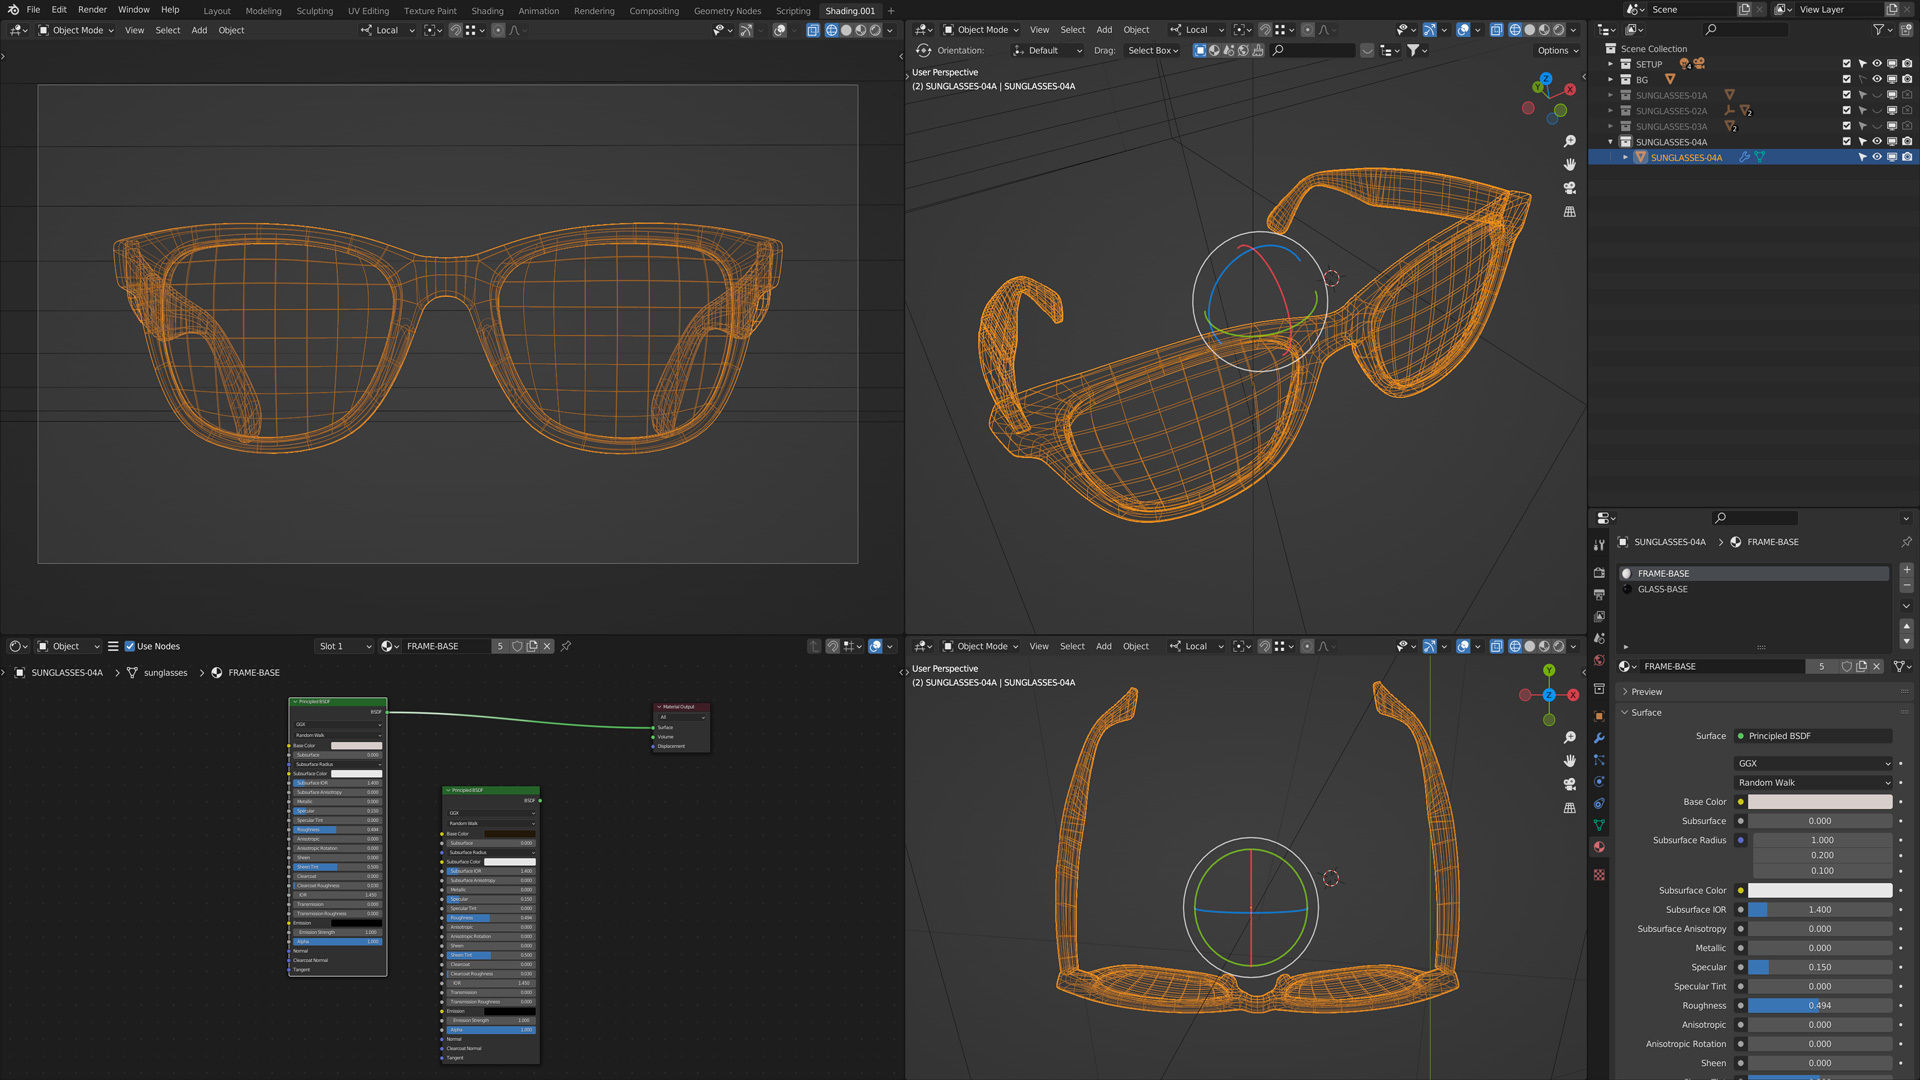The image size is (1920, 1080).
Task: Click Subsurface Color swatch in properties
Action: tap(1820, 890)
